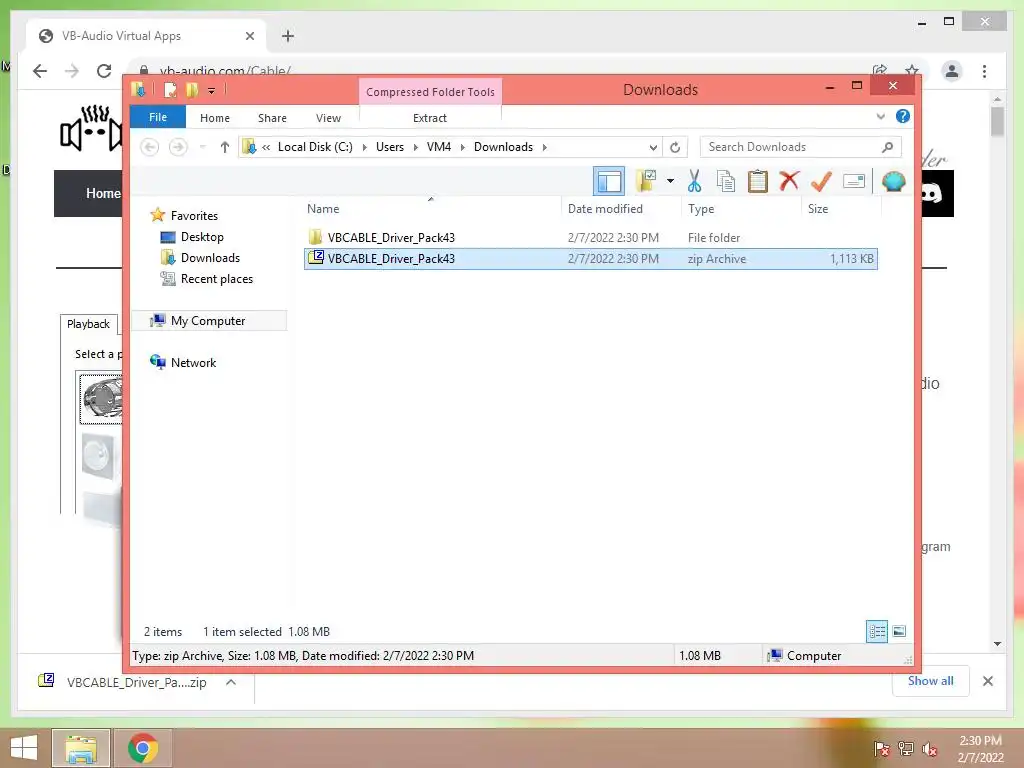Close the Chrome downloads bar

pyautogui.click(x=987, y=681)
